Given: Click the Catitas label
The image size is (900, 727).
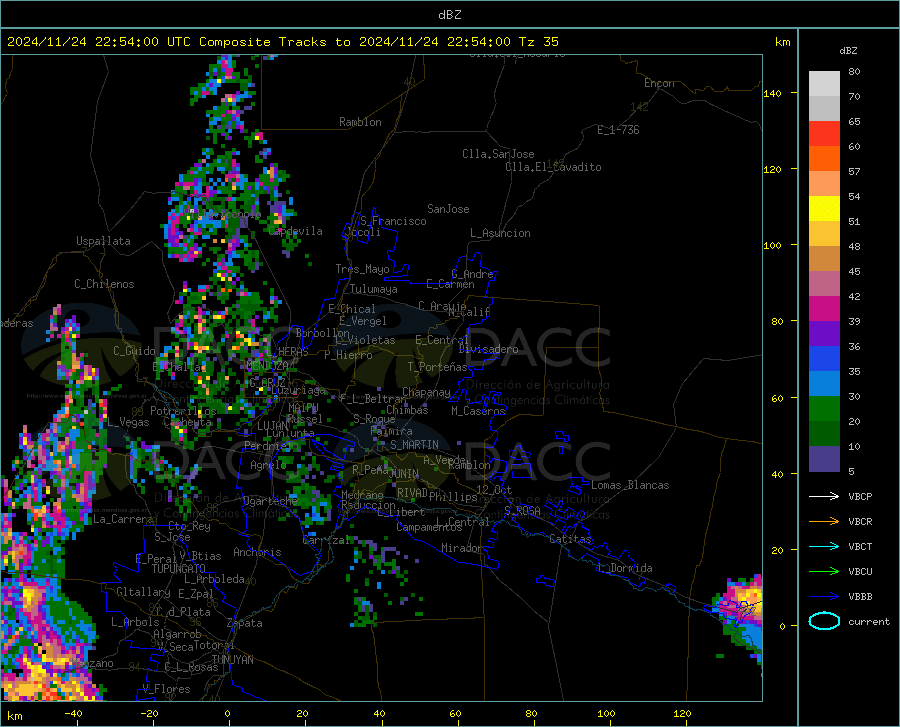Looking at the screenshot, I should pos(570,539).
